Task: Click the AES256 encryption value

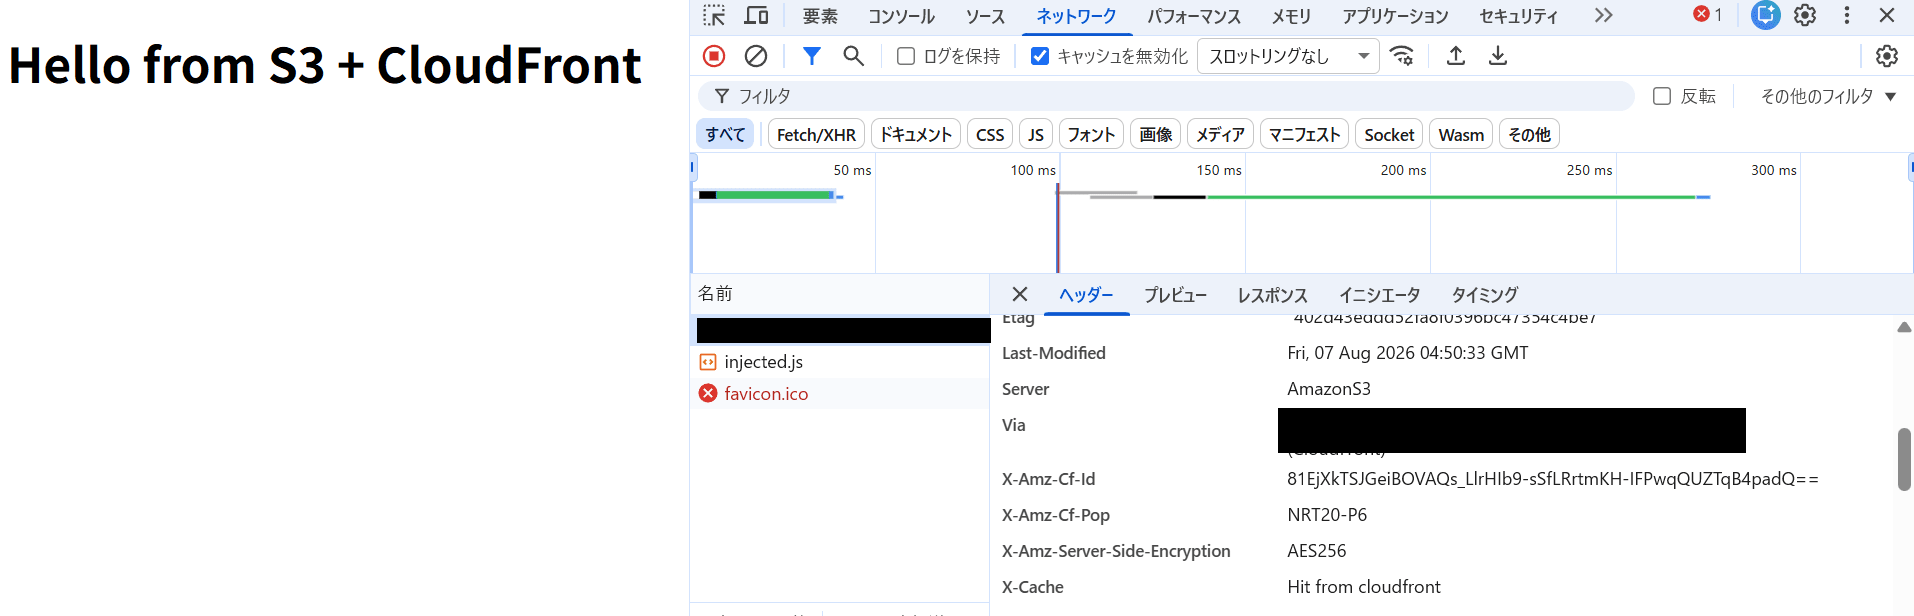Action: click(x=1317, y=551)
